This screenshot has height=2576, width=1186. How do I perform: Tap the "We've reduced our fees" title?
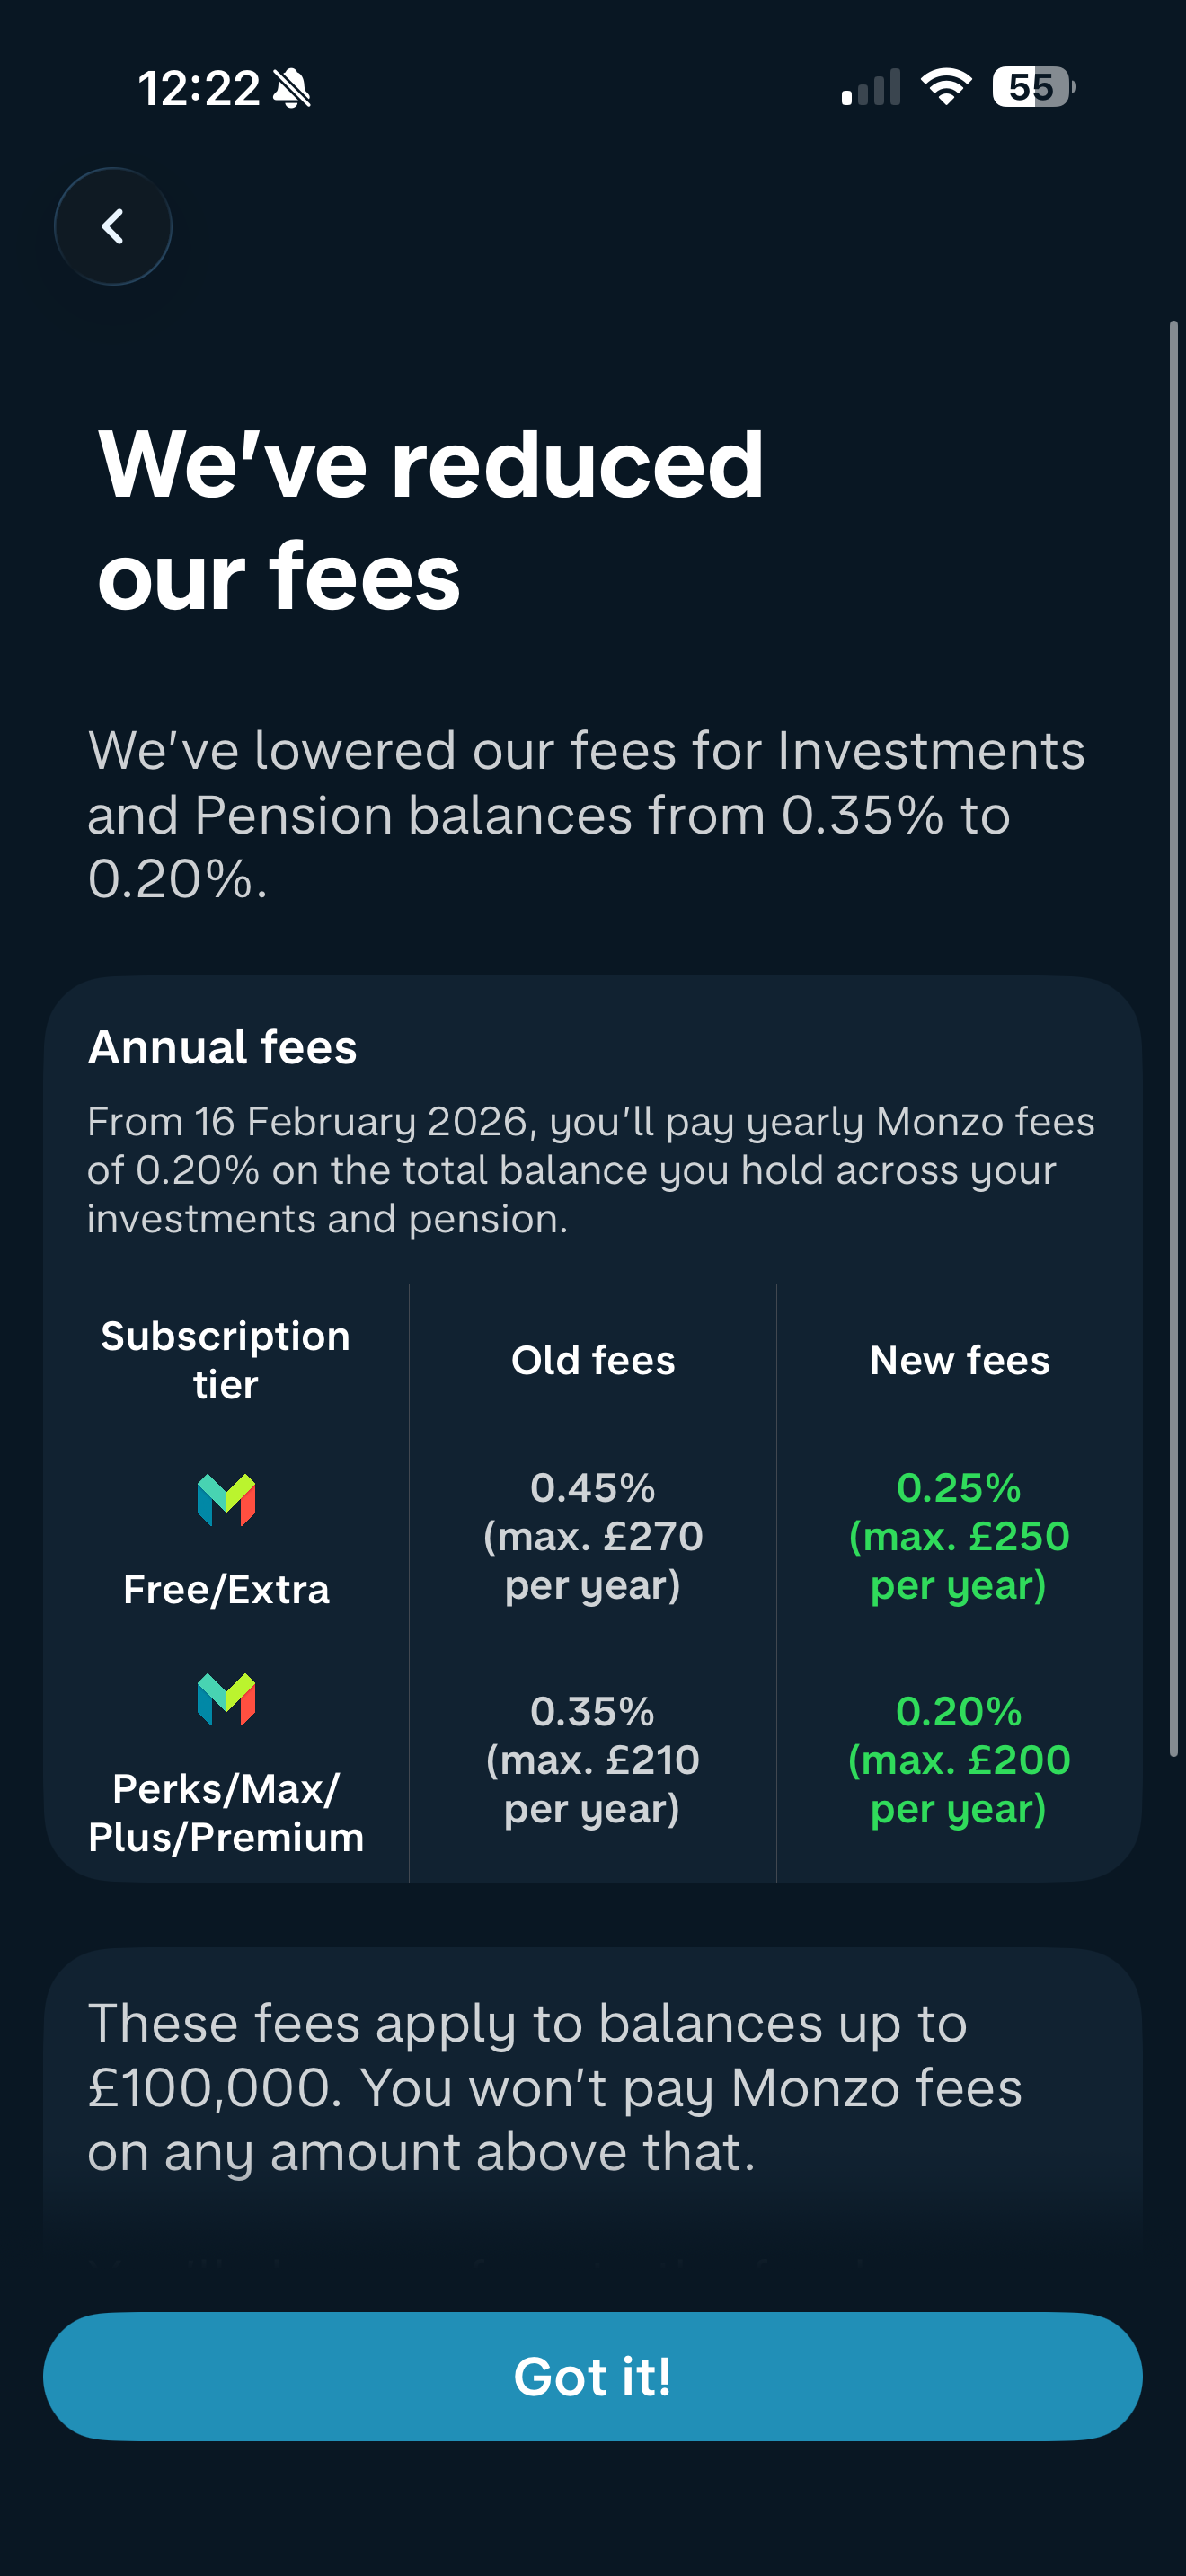pyautogui.click(x=431, y=518)
